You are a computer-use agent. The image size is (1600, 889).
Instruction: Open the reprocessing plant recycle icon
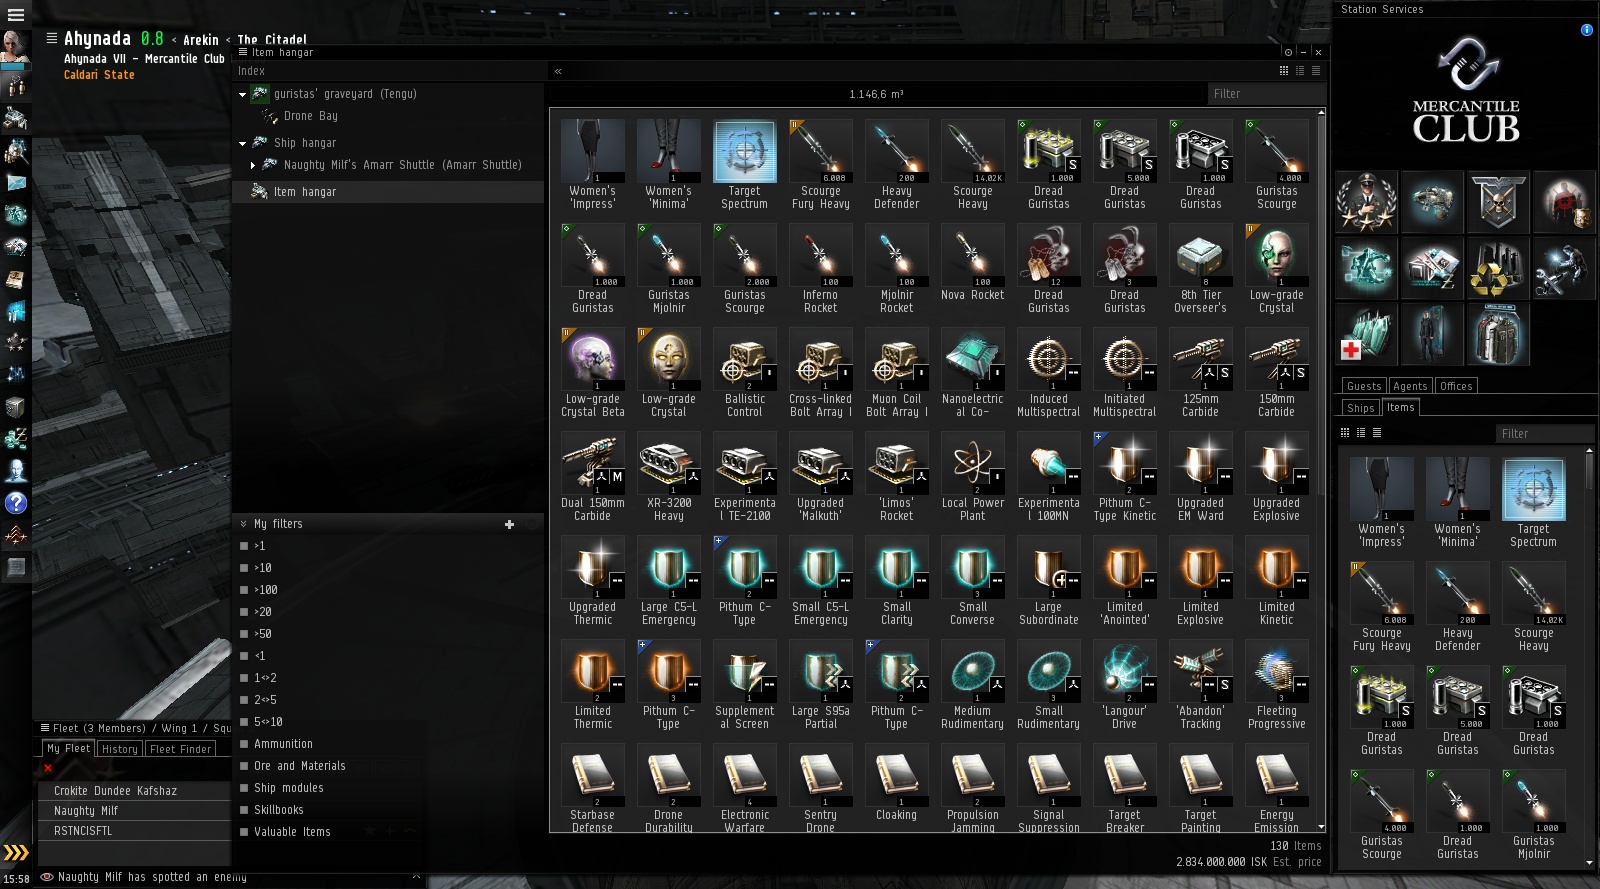tap(1498, 268)
